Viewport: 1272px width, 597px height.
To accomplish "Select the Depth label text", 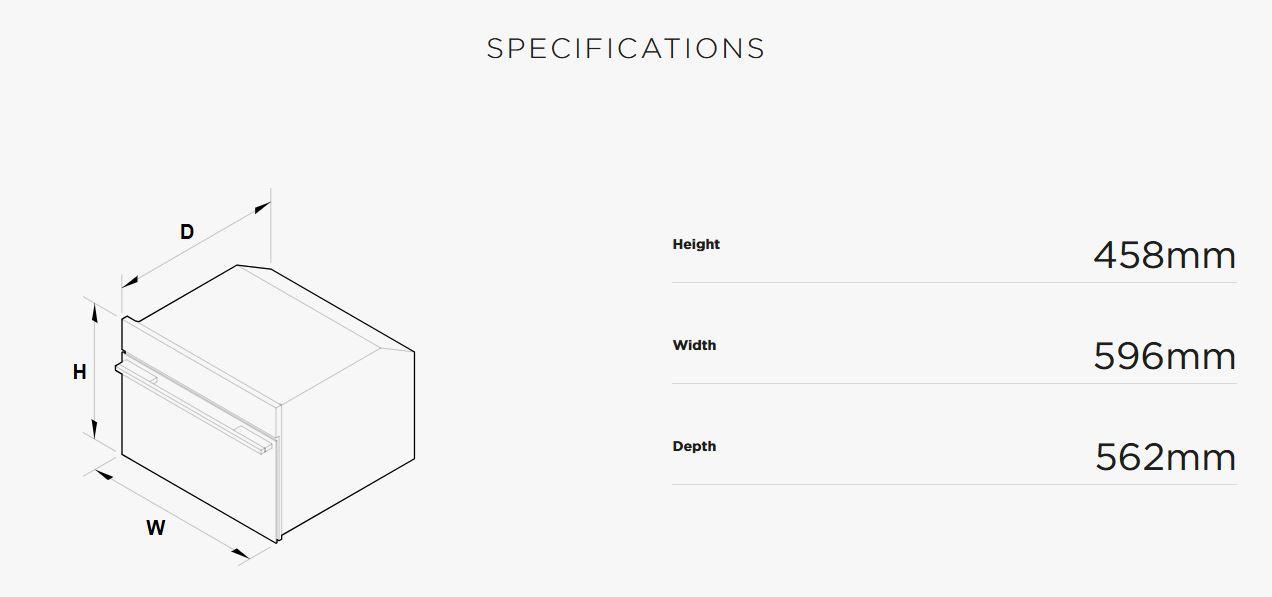I will 694,446.
